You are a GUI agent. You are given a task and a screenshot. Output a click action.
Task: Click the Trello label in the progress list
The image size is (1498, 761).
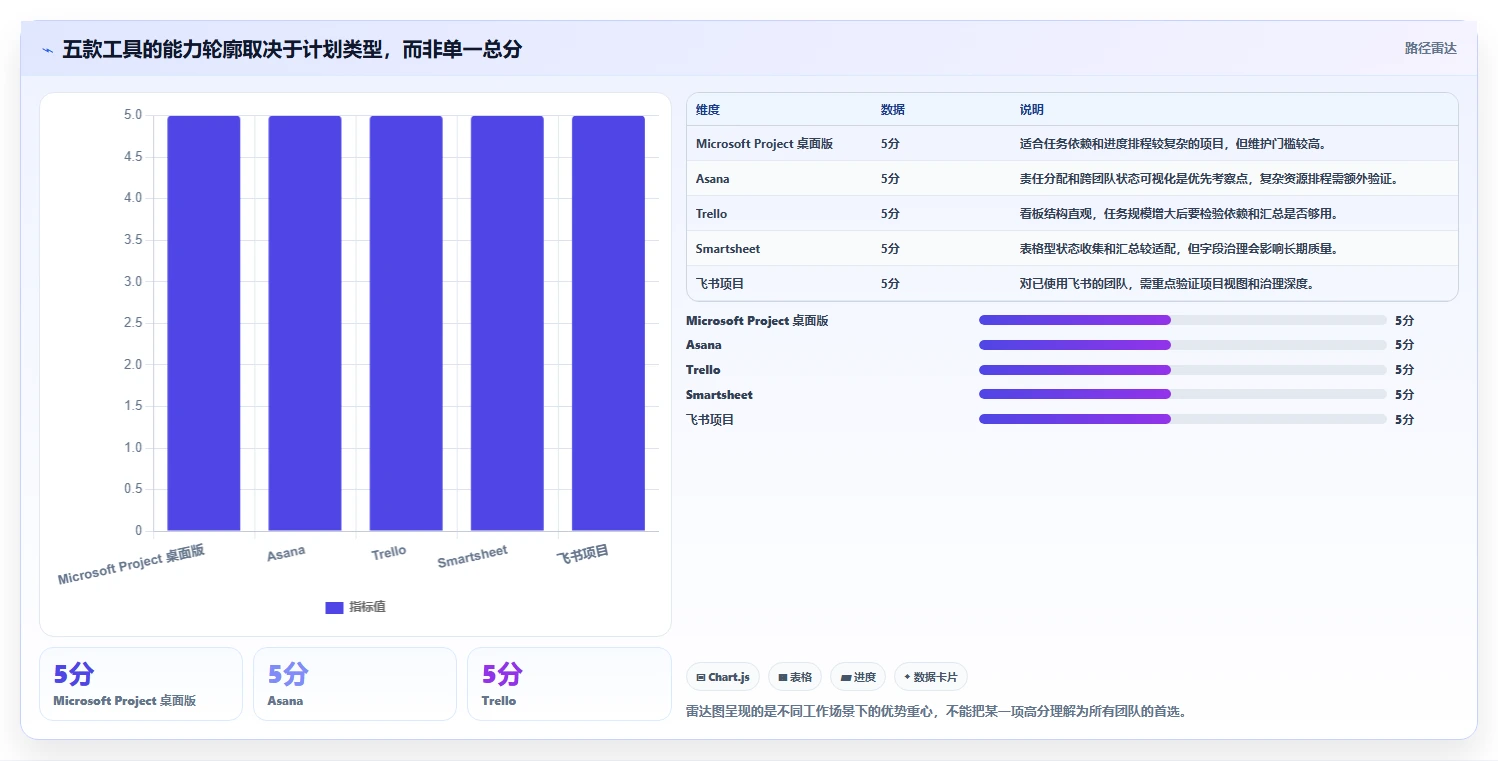tap(703, 370)
